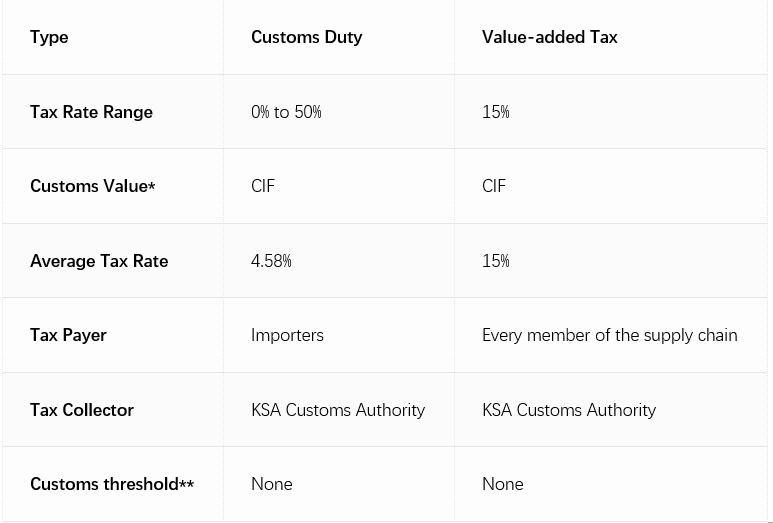This screenshot has height=523, width=773.
Task: Select the 'Tax Payer' row label
Action: coord(68,335)
